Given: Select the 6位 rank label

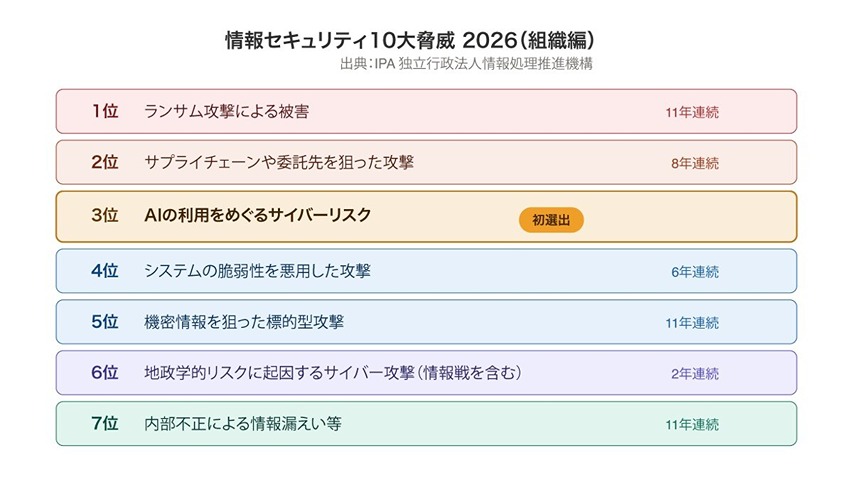Looking at the screenshot, I should 105,372.
